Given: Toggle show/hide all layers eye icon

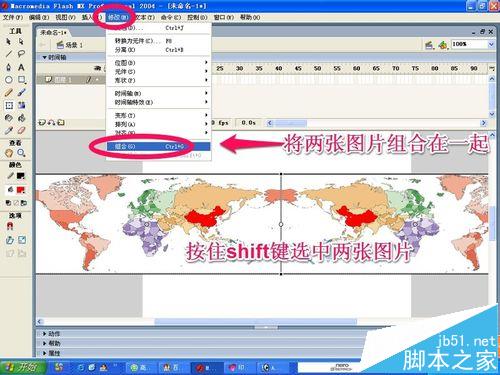Looking at the screenshot, I should click(x=98, y=68).
